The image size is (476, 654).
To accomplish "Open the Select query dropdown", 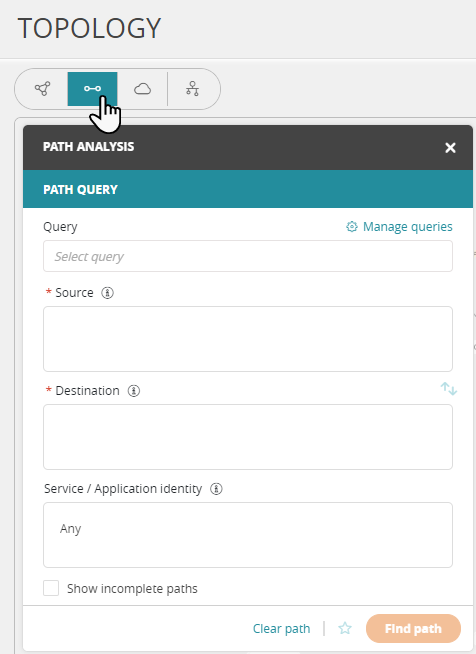I will coord(248,256).
